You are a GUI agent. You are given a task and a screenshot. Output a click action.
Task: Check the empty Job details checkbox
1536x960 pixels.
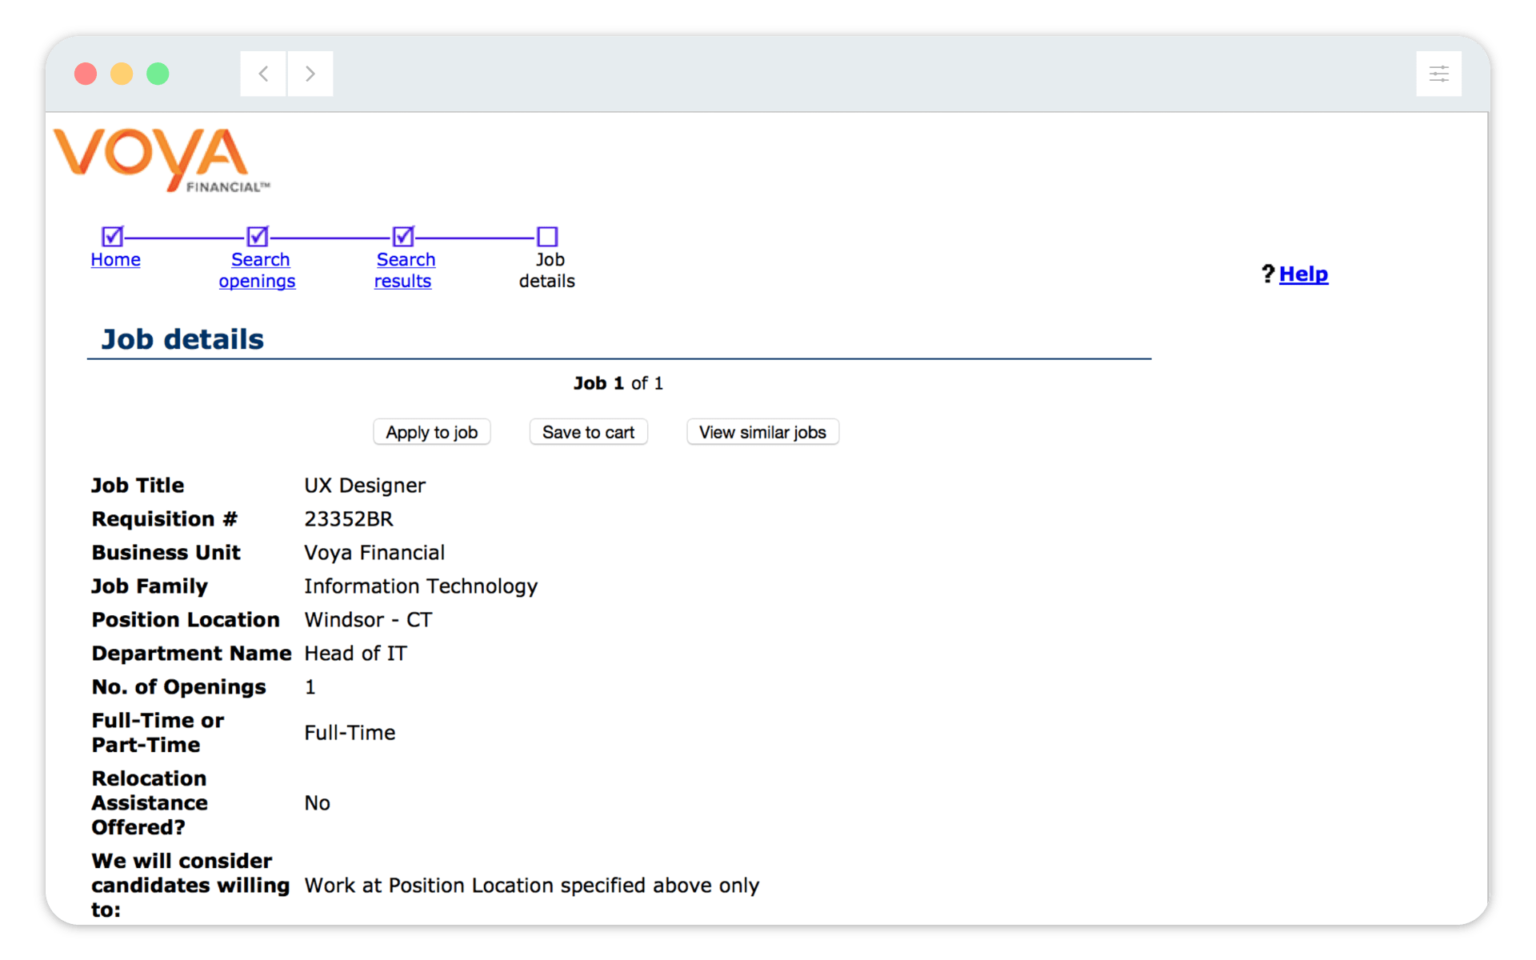click(547, 236)
